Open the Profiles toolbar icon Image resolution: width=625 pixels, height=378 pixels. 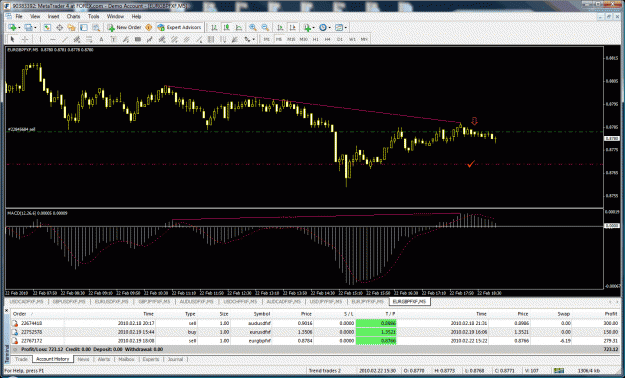tap(28, 28)
